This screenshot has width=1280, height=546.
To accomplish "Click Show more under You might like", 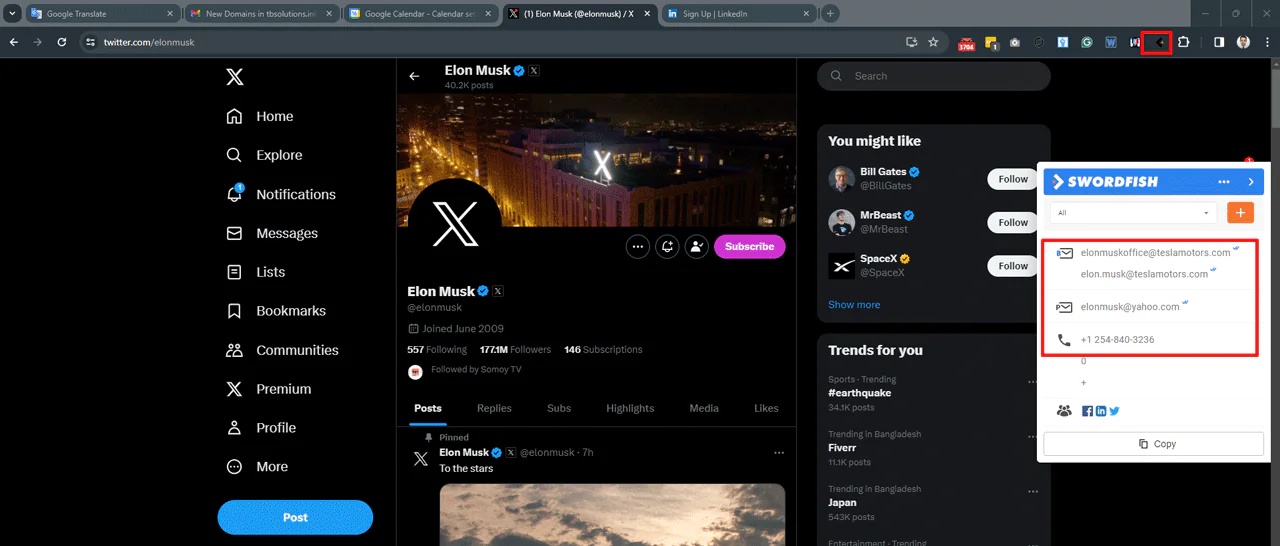I will [854, 305].
